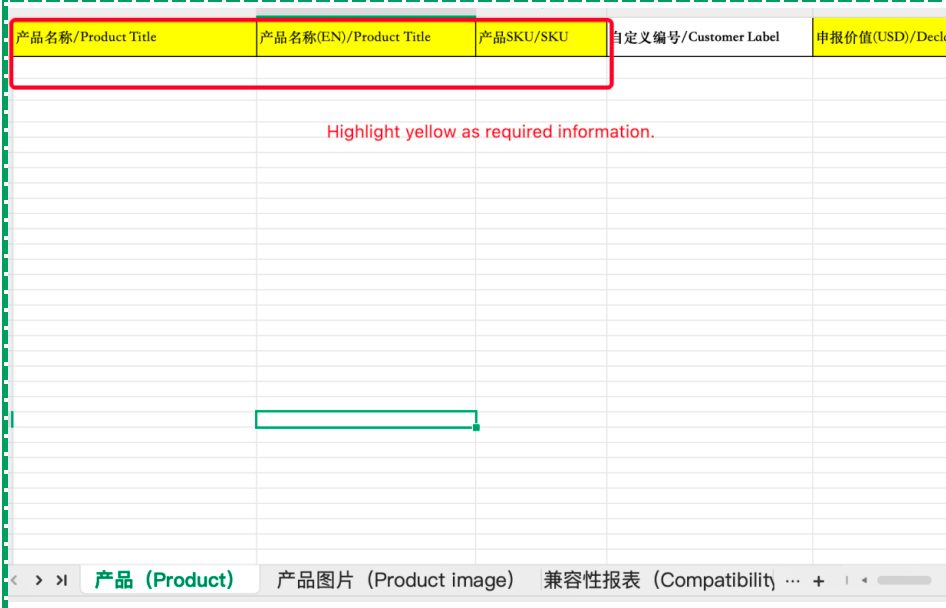The height and width of the screenshot is (608, 946).
Task: Show more sheets via ellipsis button
Action: point(792,580)
